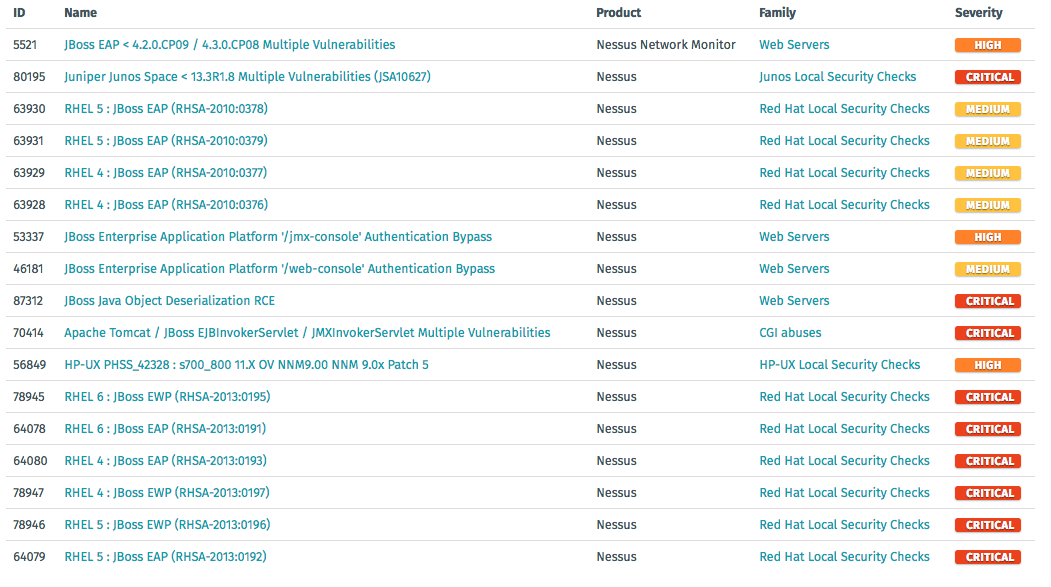Click the Severity column header
Image resolution: width=1051 pixels, height=587 pixels.
pyautogui.click(x=979, y=13)
